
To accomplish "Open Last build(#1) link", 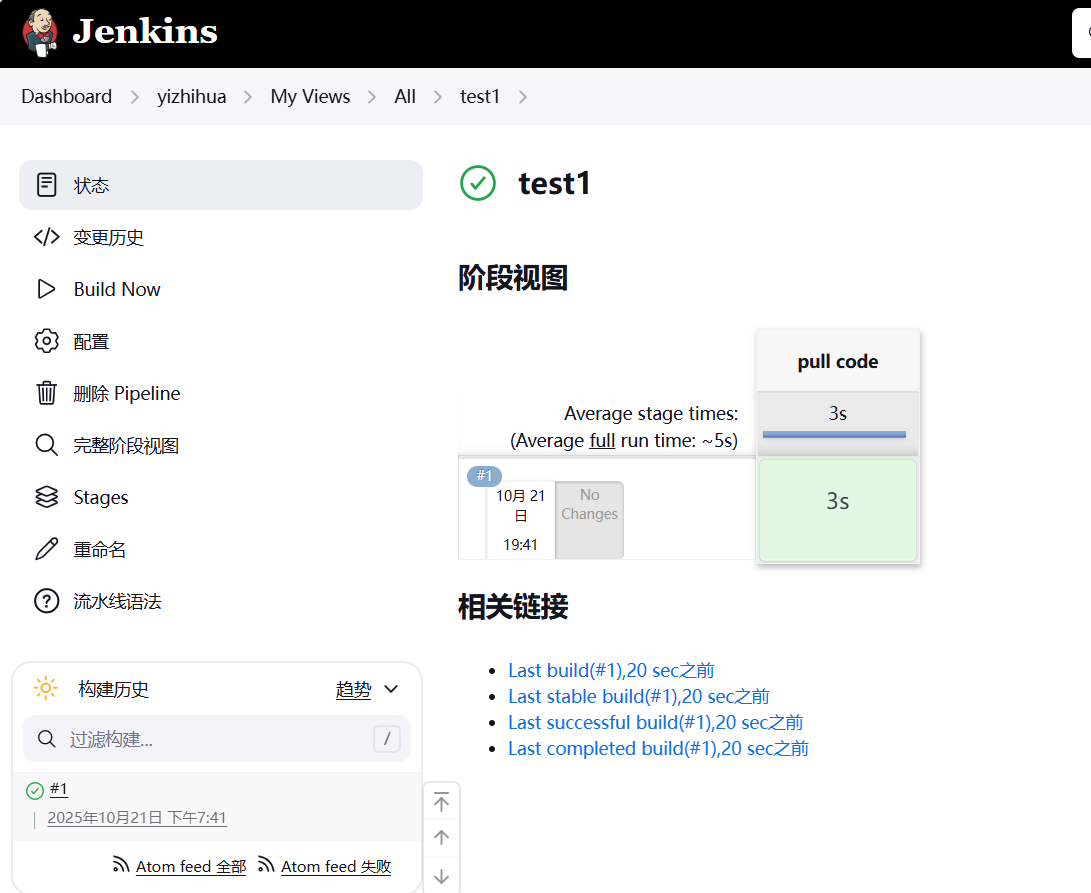I will pos(611,670).
